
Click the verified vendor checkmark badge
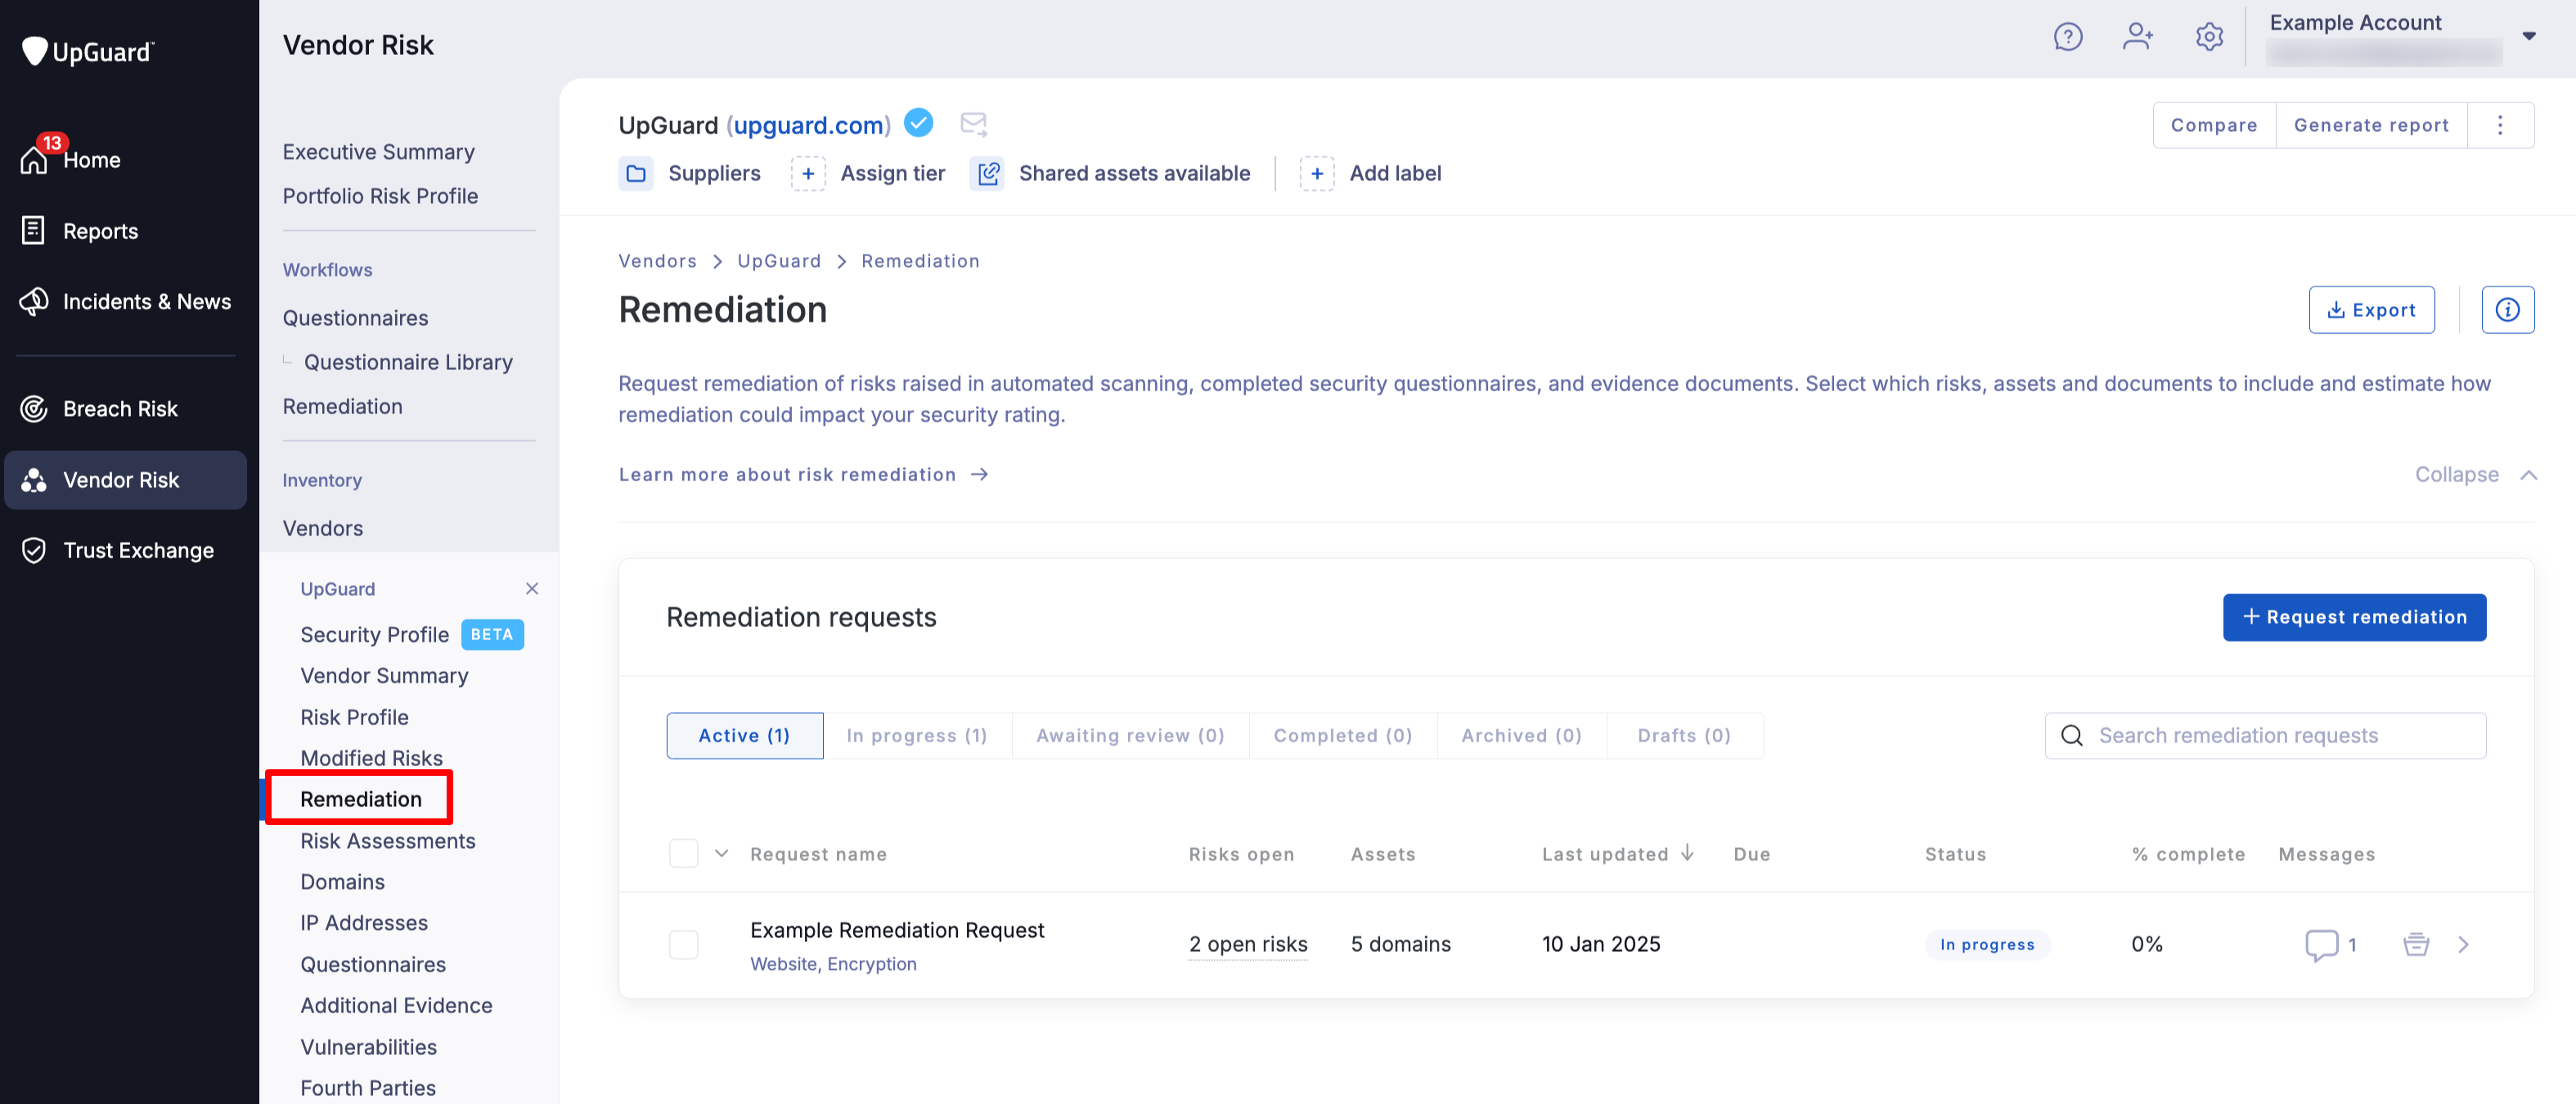(x=918, y=123)
